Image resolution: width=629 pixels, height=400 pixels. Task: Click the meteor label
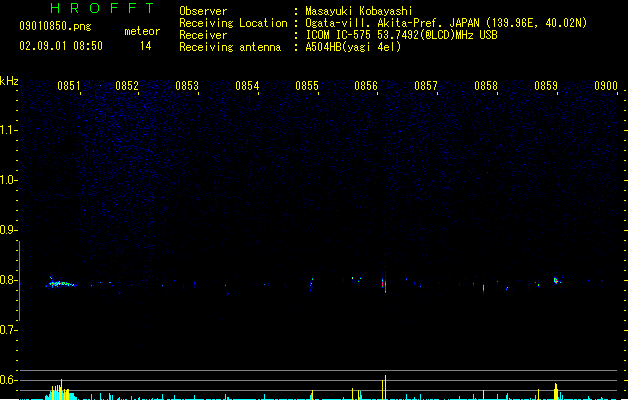[142, 31]
